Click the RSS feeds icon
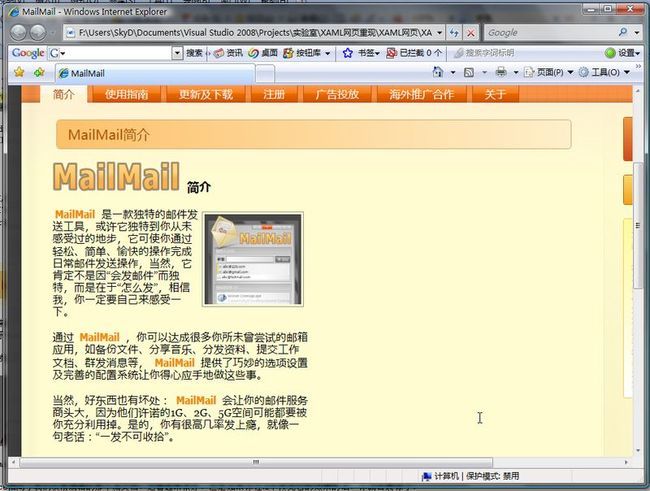650x491 pixels. click(469, 73)
